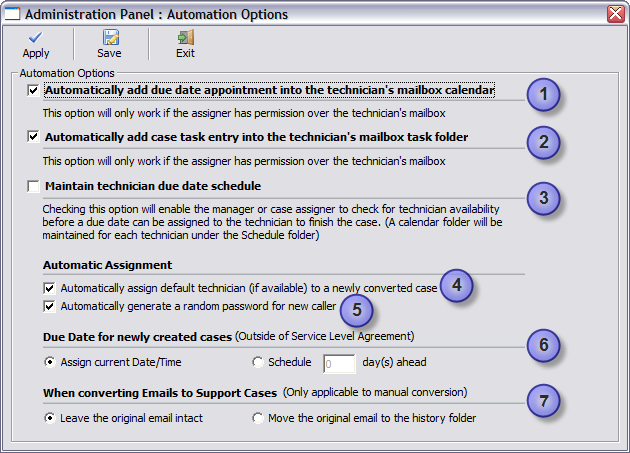Click '(Only applicable to manual conversion)' text
630x453 pixels.
tap(375, 392)
